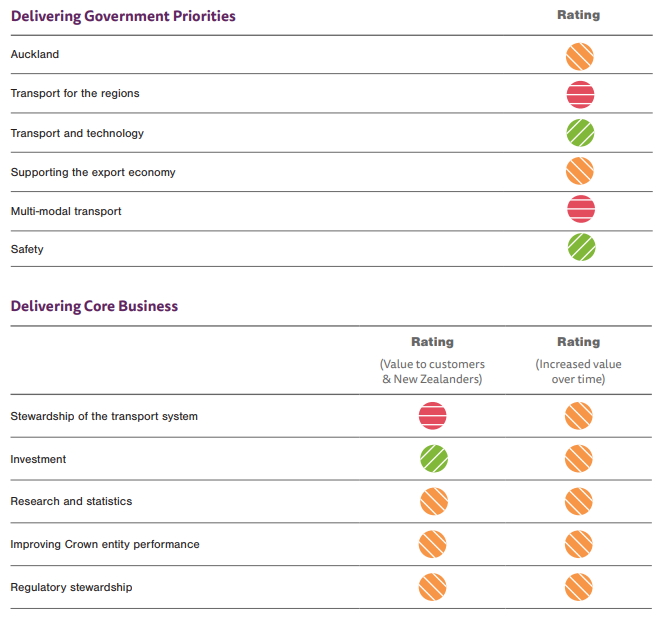Click the orange rating icon for Auckland
This screenshot has height=621, width=662.
pos(579,56)
